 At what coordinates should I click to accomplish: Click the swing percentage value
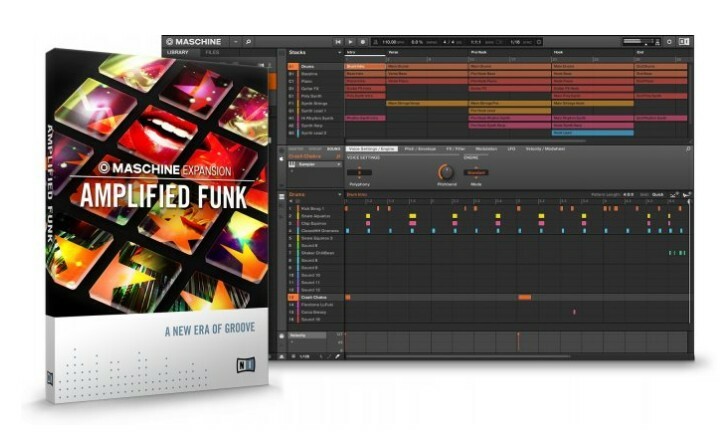417,42
